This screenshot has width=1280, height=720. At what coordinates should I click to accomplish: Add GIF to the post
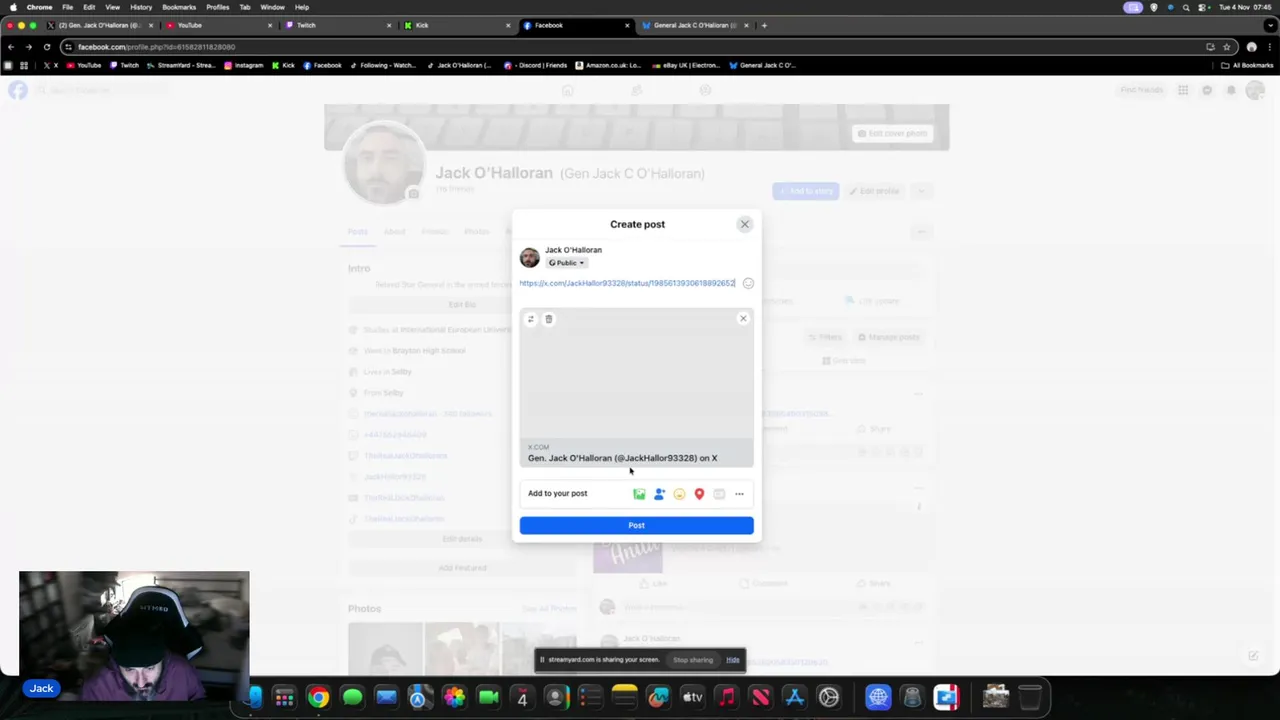coord(719,494)
